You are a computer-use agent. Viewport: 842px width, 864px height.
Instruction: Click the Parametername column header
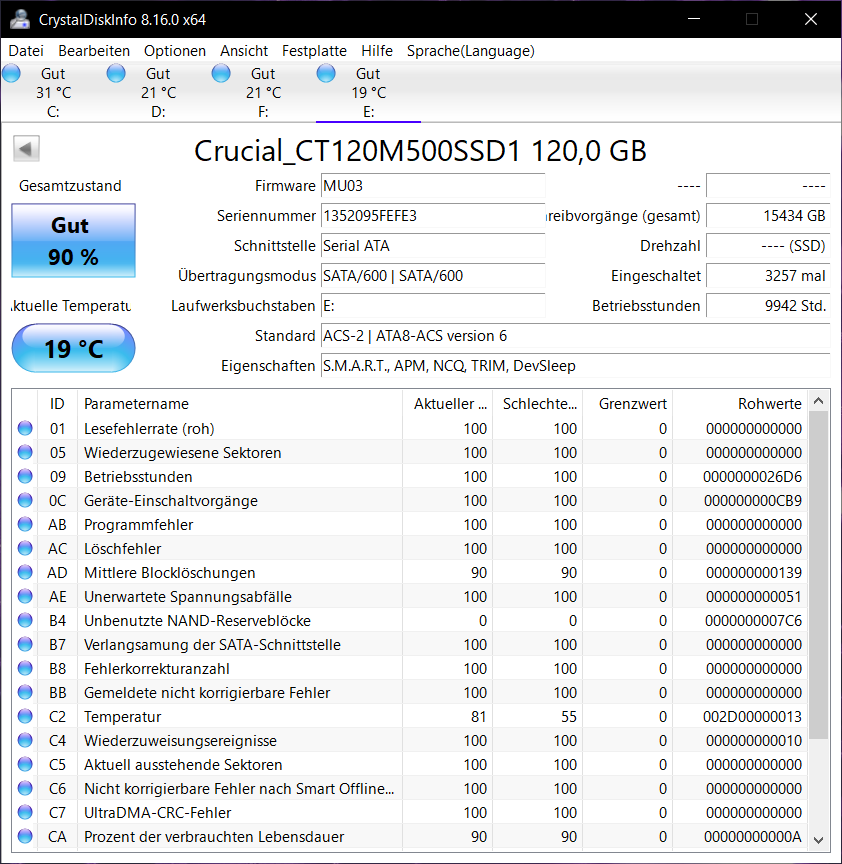pos(240,404)
